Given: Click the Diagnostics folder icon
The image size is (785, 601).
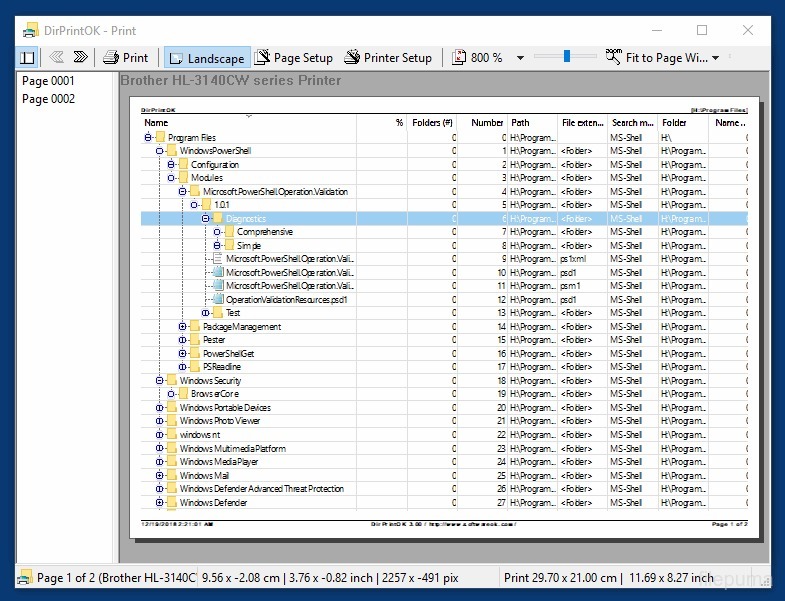Looking at the screenshot, I should 217,218.
